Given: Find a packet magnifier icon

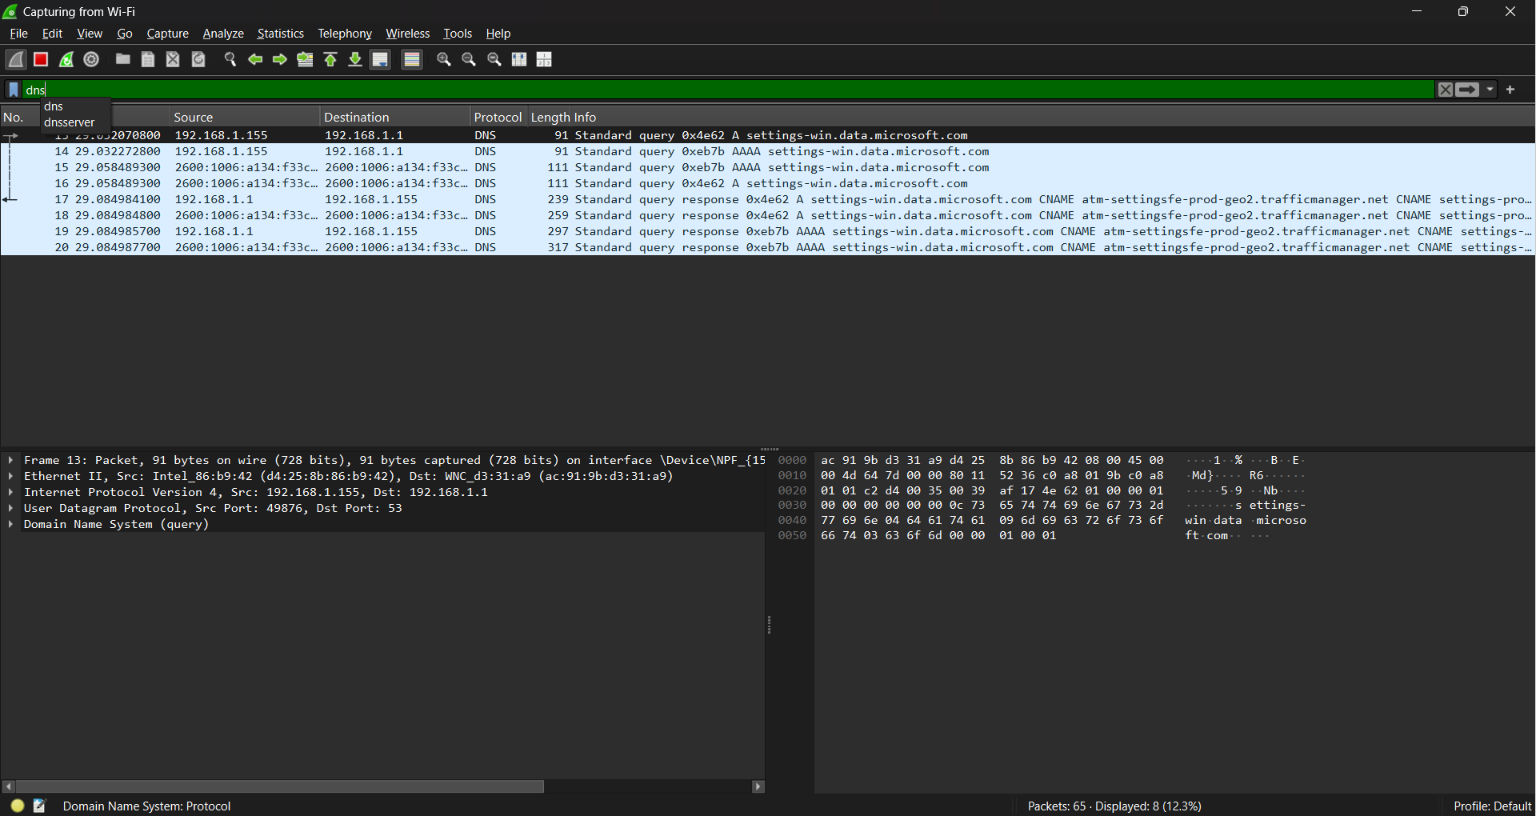Looking at the screenshot, I should click(230, 60).
